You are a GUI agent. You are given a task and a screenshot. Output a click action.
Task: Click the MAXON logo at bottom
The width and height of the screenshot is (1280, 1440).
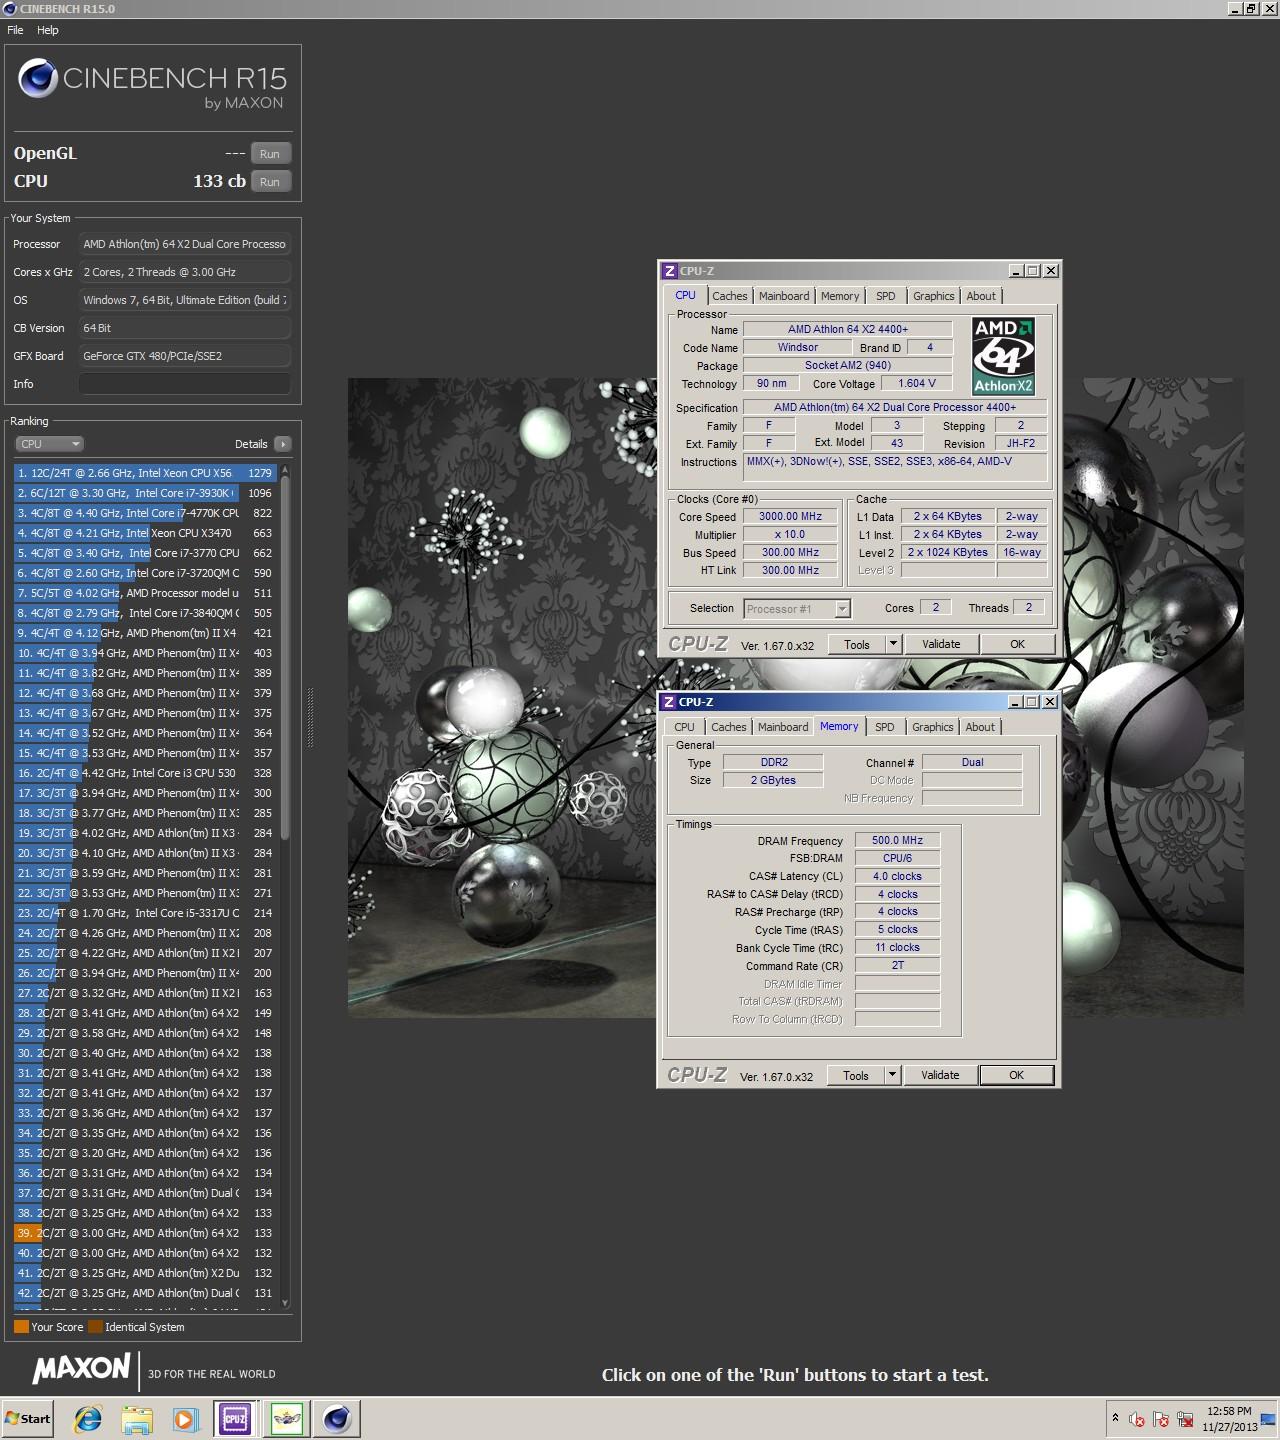point(81,1369)
